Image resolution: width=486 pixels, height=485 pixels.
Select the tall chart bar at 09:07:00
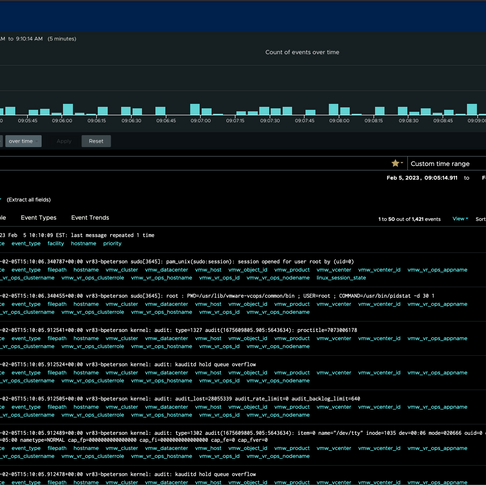tap(195, 109)
